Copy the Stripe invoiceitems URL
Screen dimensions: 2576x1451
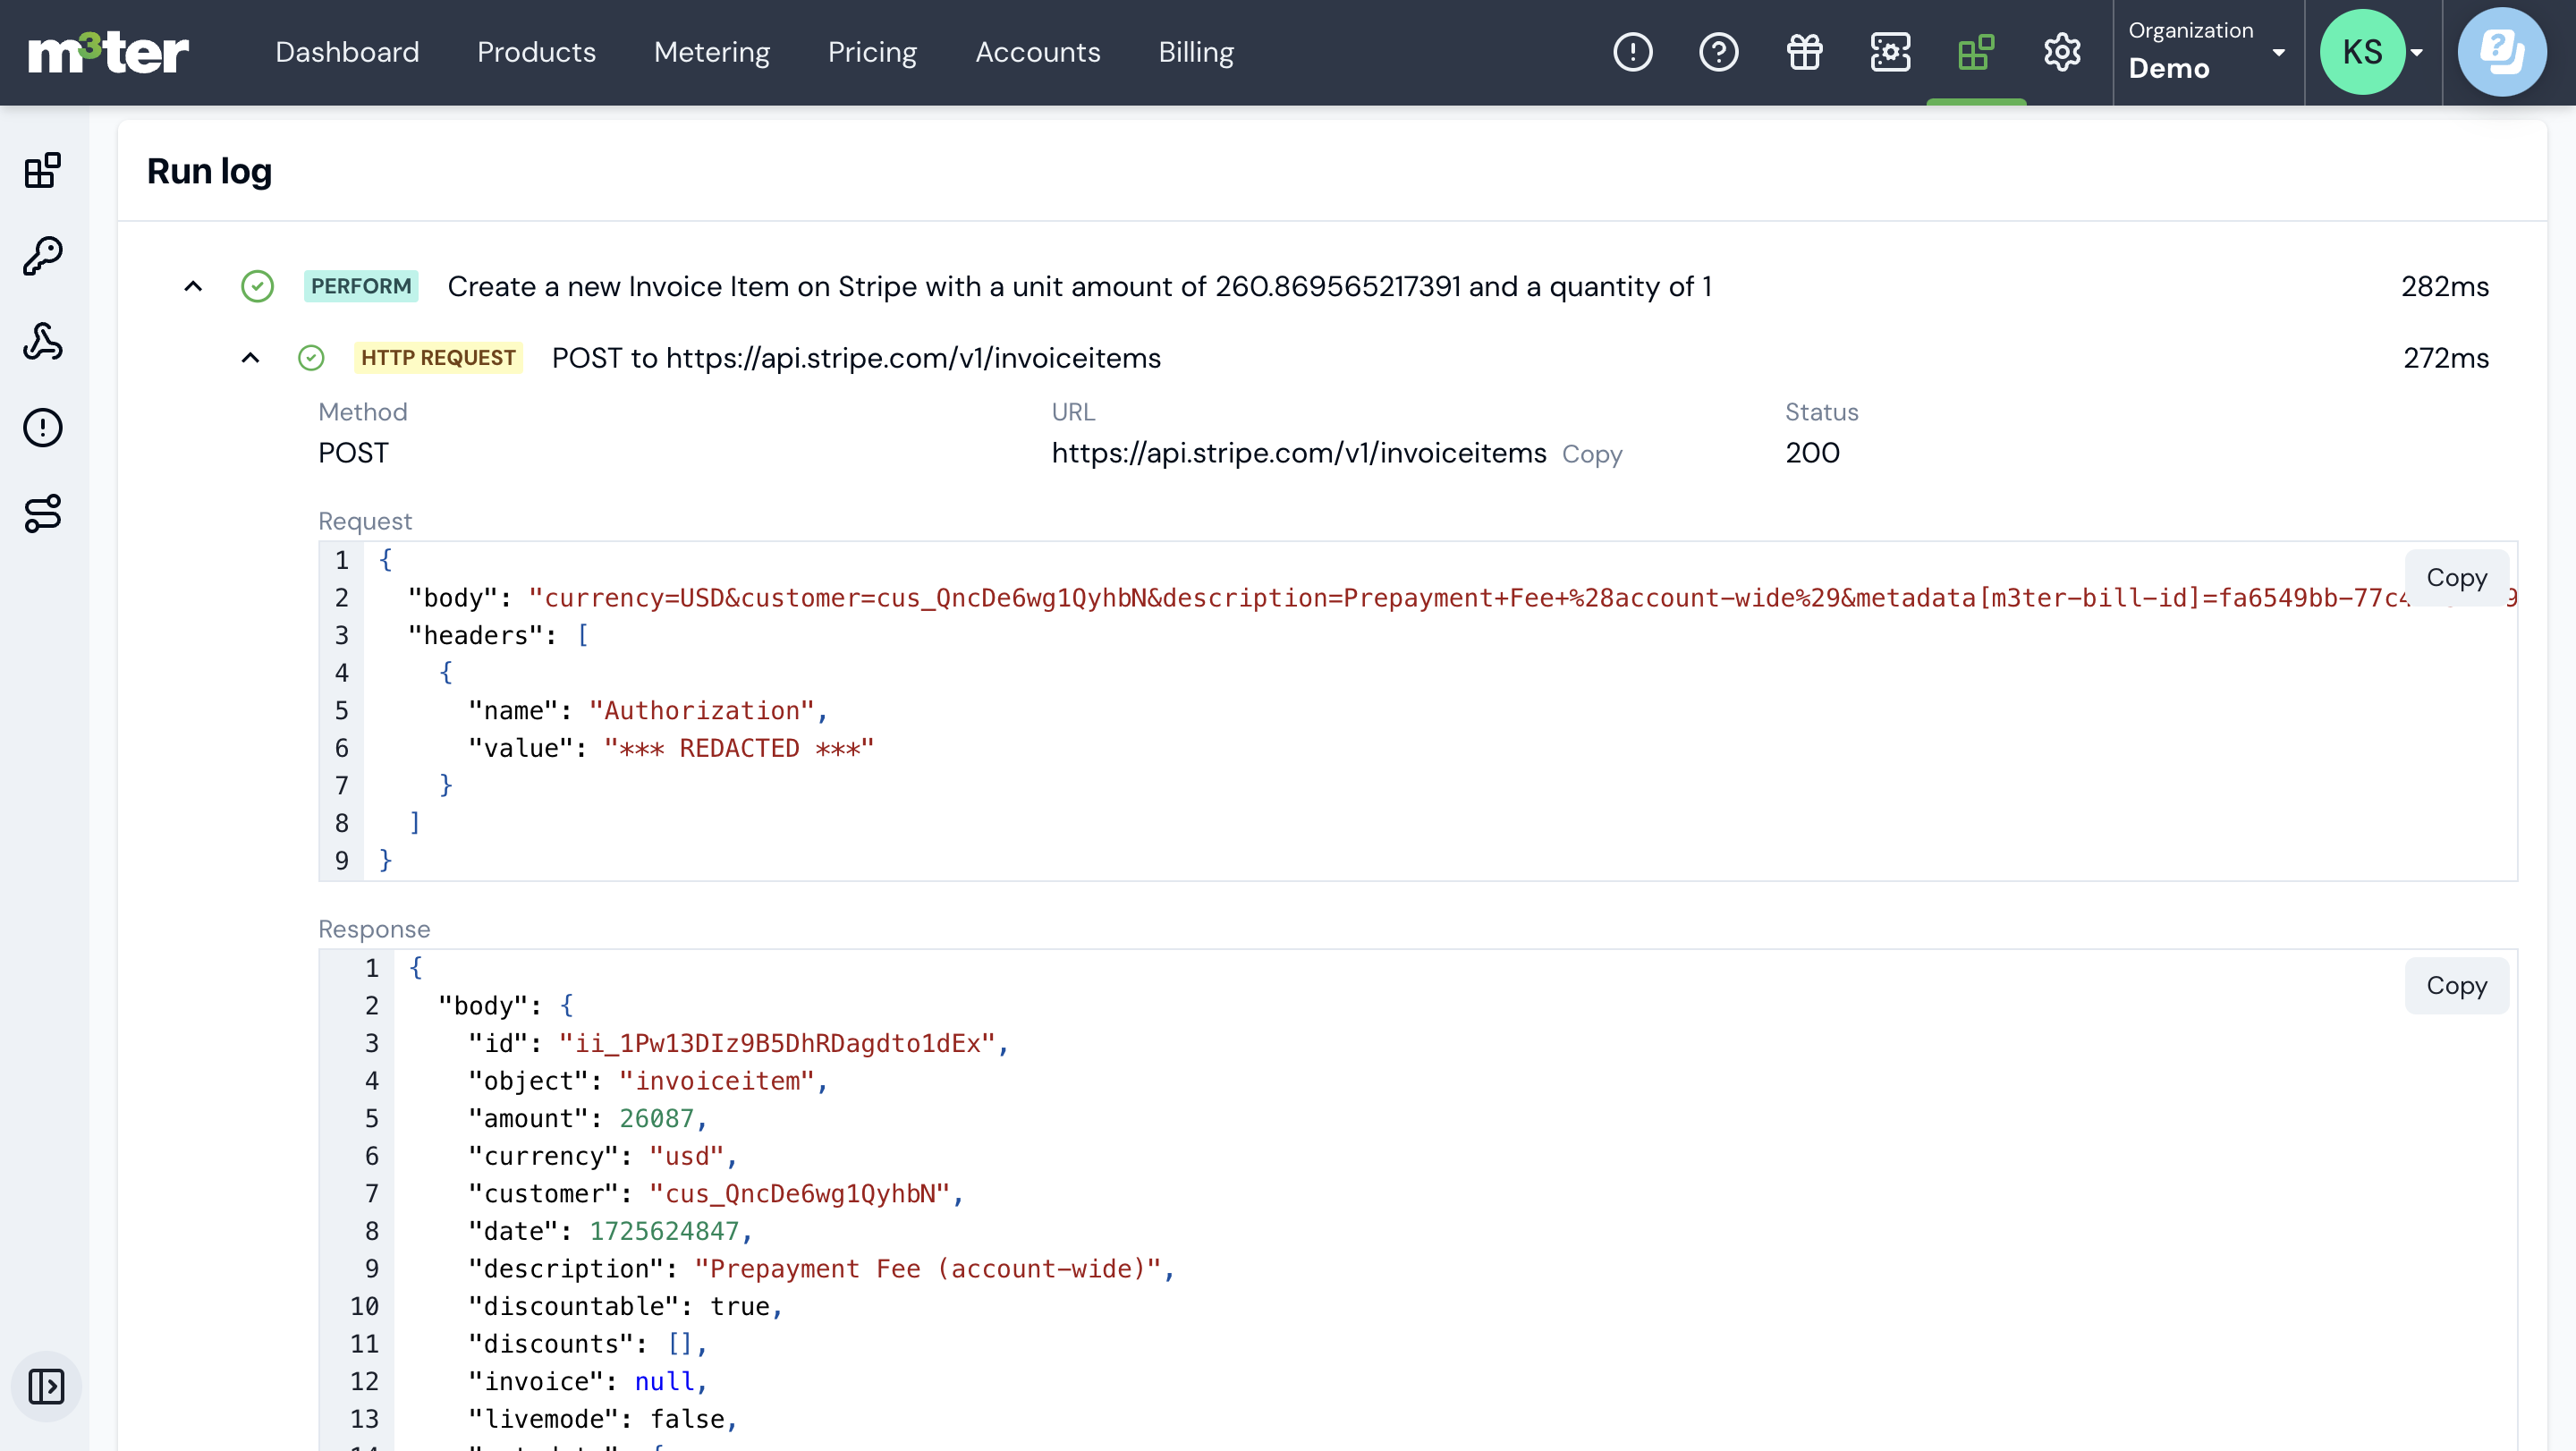[x=1591, y=454]
